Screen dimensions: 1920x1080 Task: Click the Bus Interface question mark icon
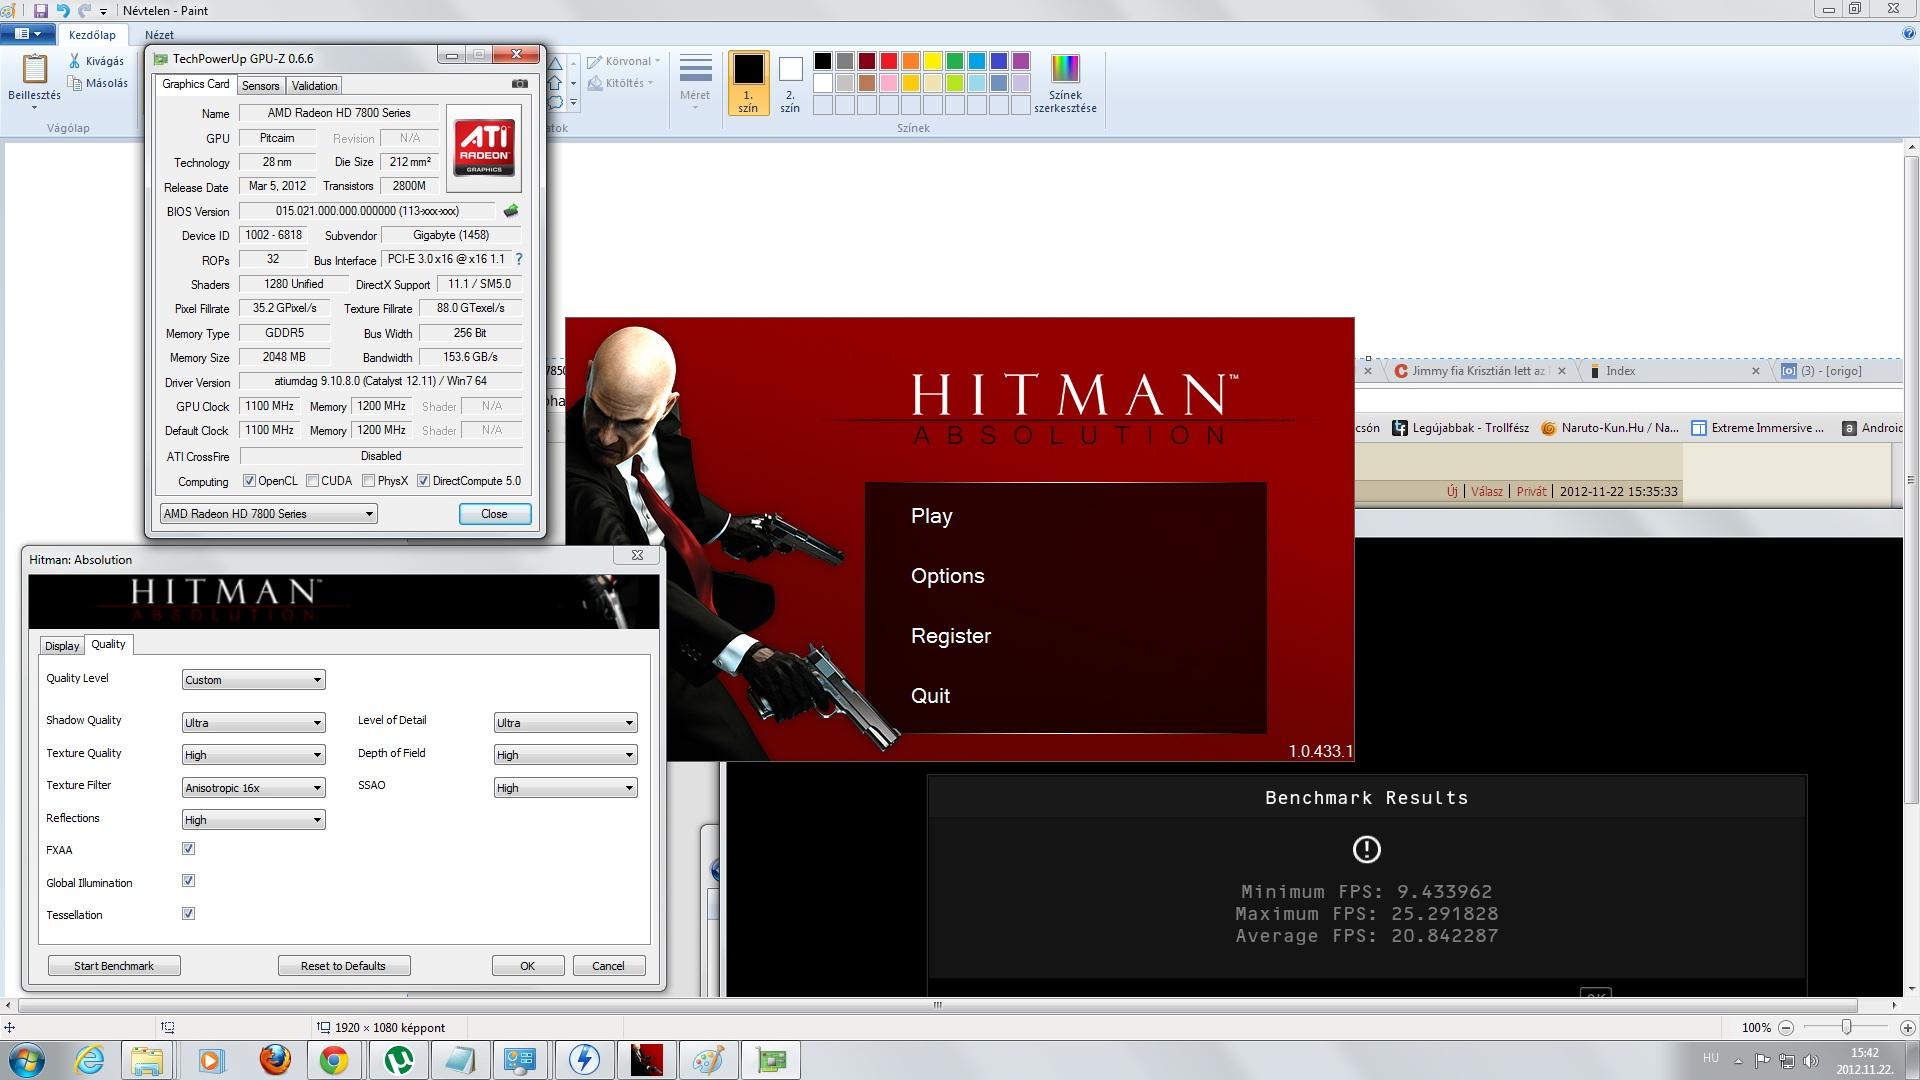point(519,259)
